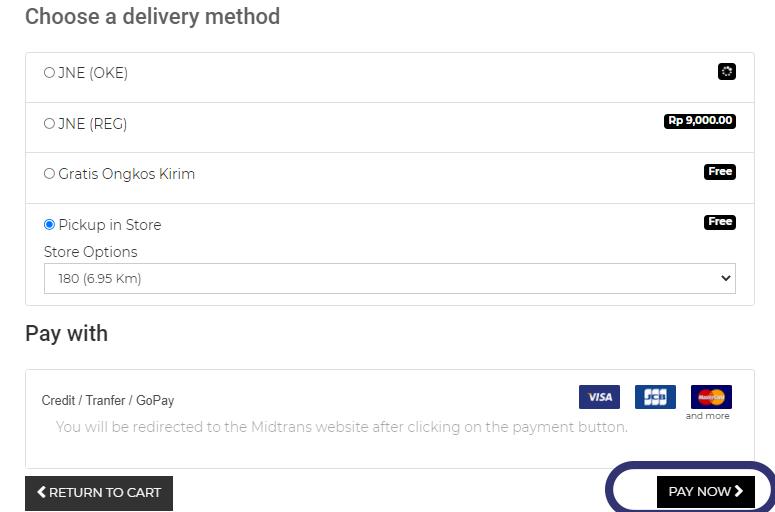Select the JNE (OKE) delivery radio button
The width and height of the screenshot is (775, 512).
click(x=49, y=73)
